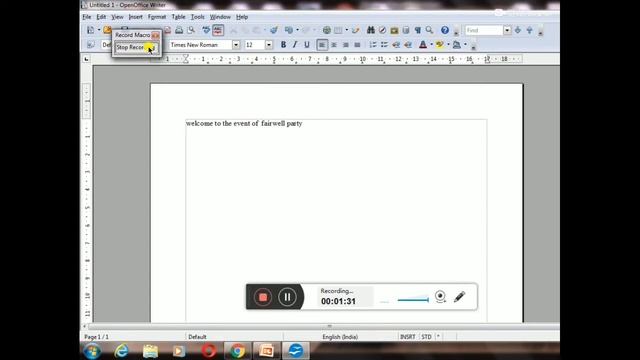Click the New document icon
Viewport: 640px width, 360px height.
click(91, 30)
